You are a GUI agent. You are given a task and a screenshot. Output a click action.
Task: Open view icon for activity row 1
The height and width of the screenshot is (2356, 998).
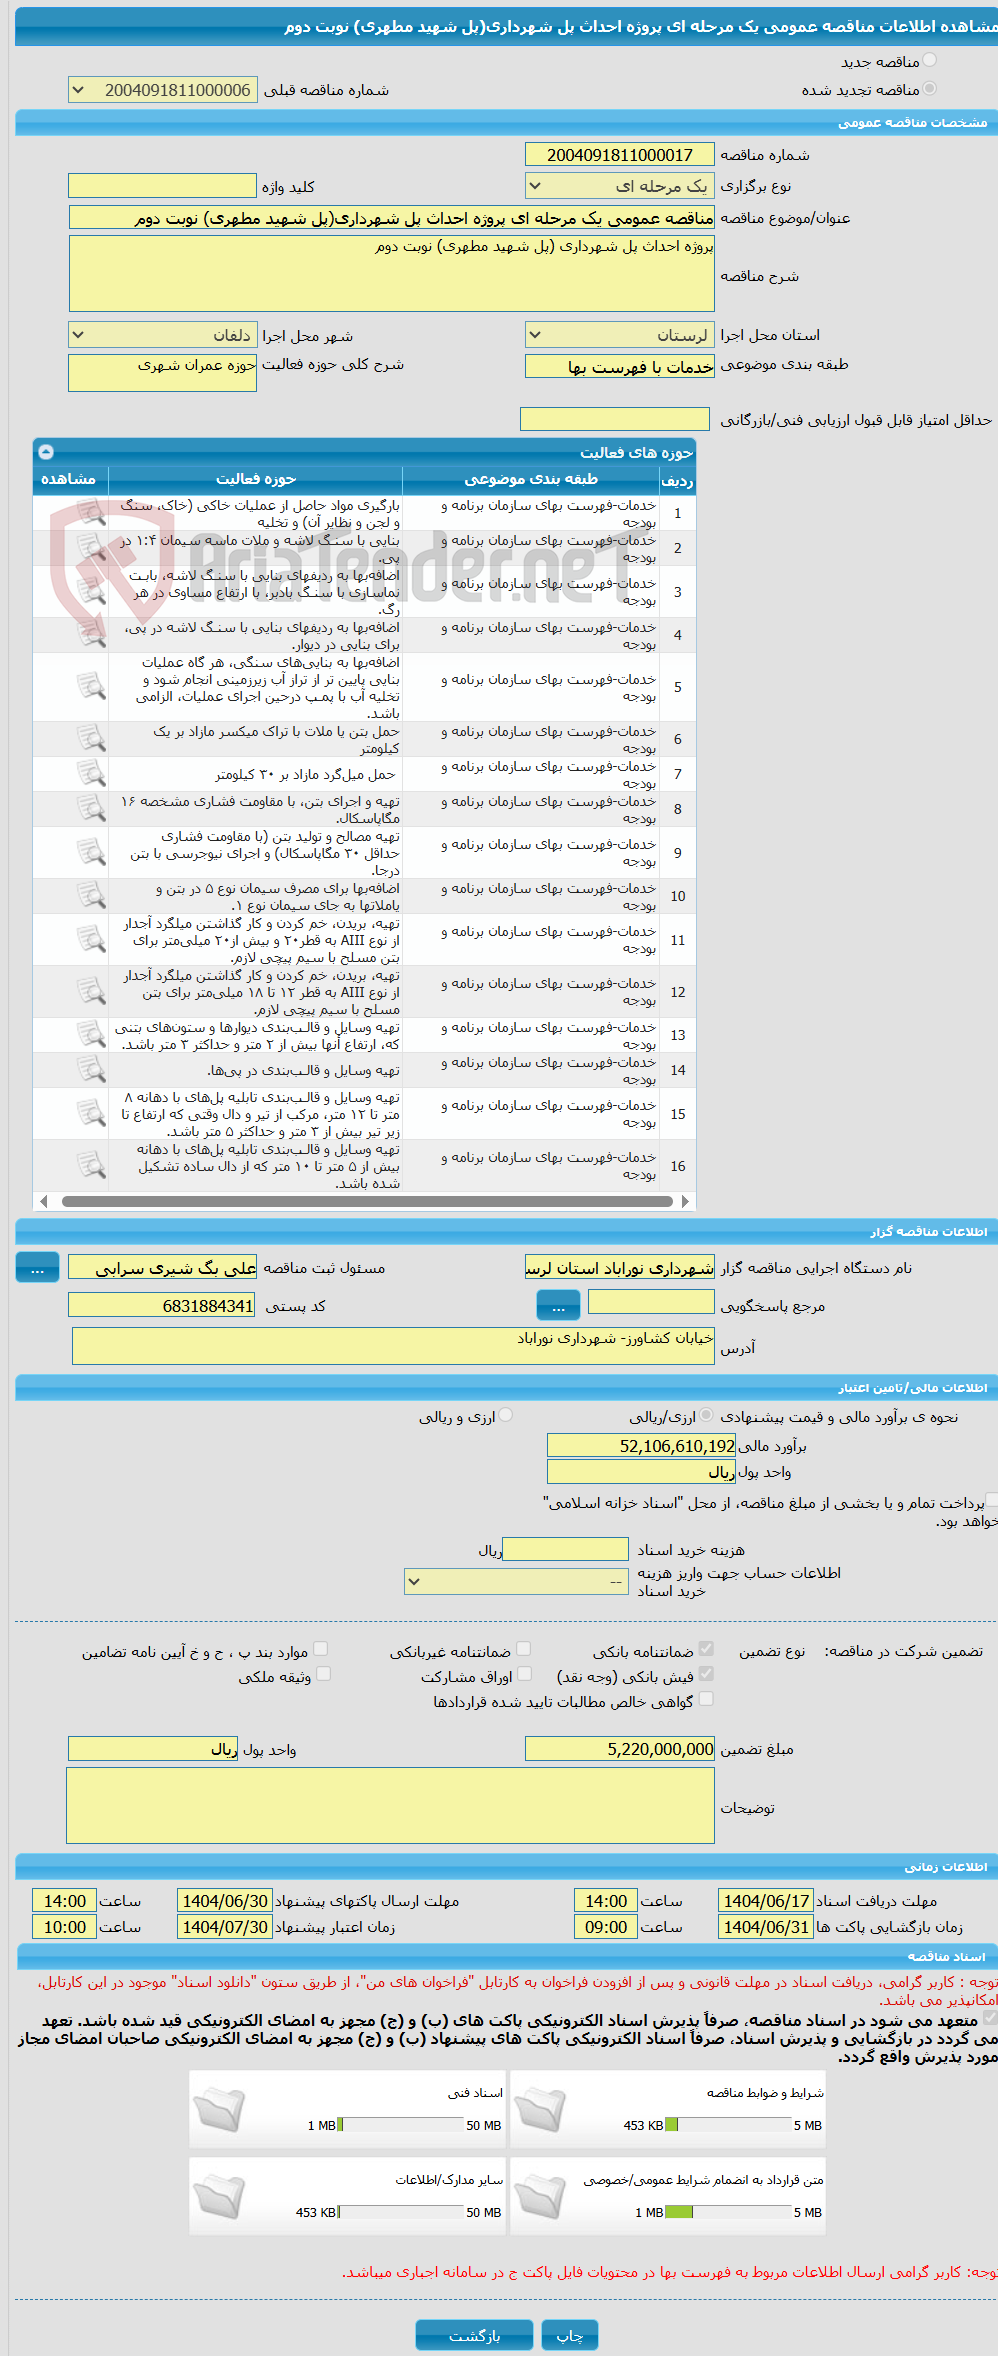click(91, 513)
